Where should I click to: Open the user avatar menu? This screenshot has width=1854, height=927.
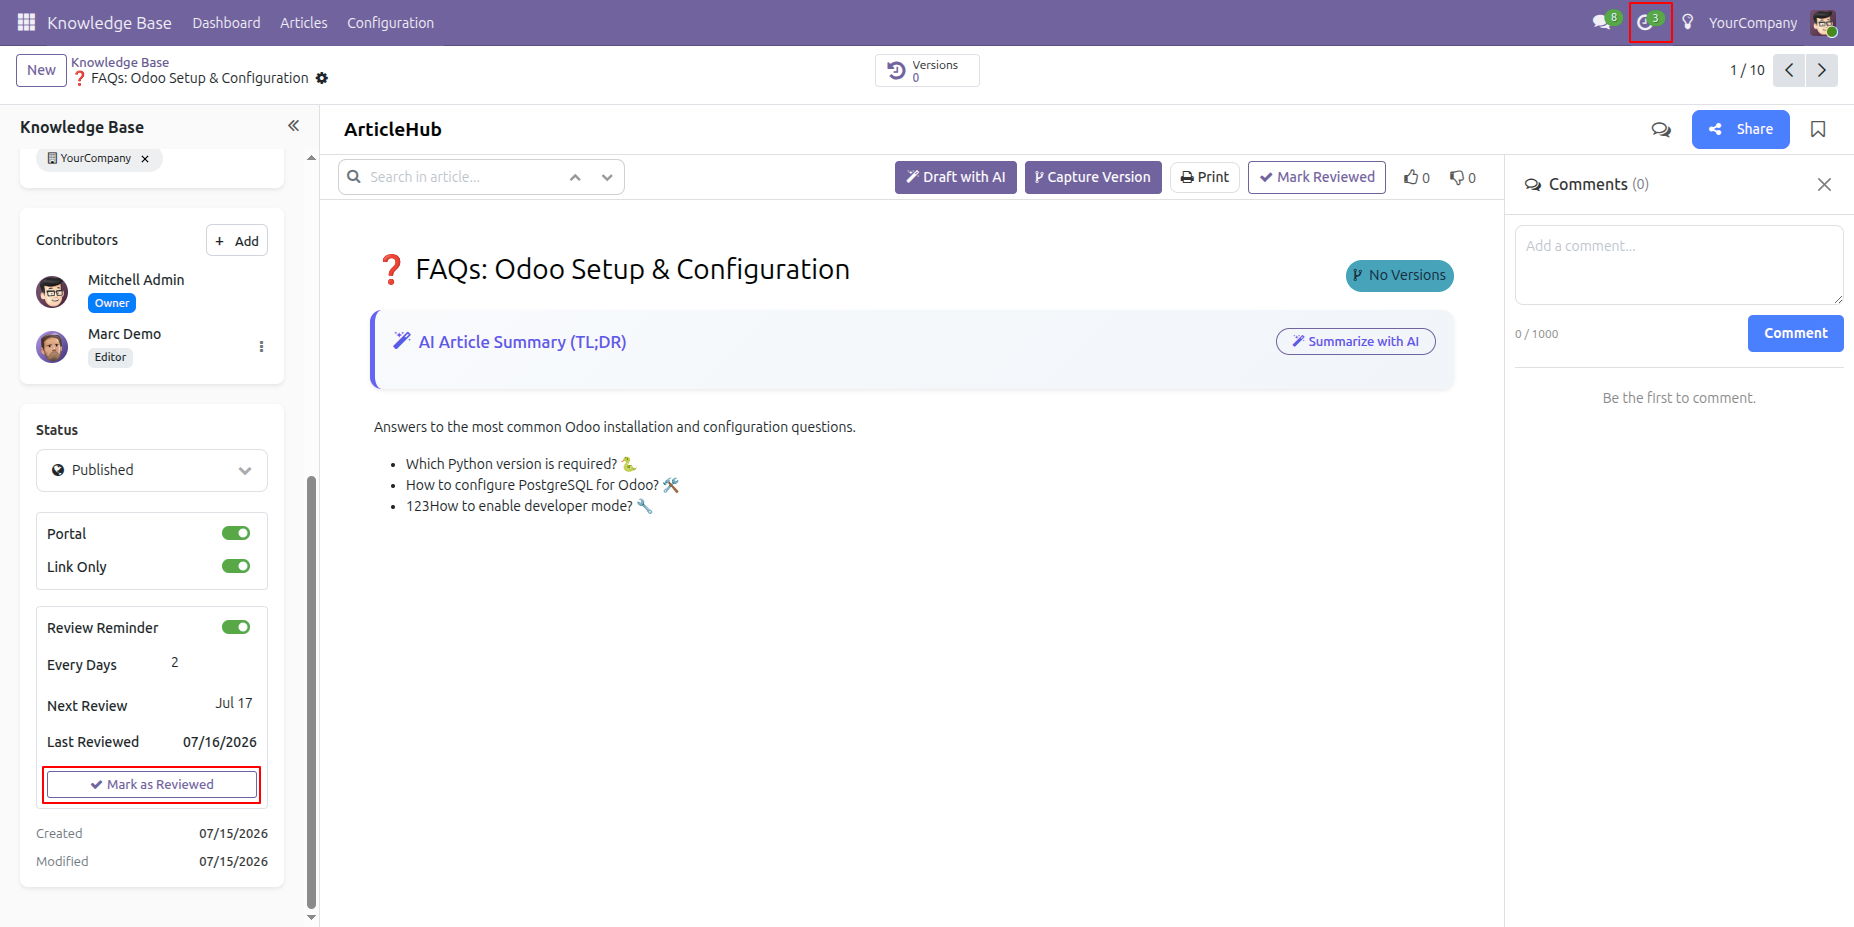[1823, 22]
